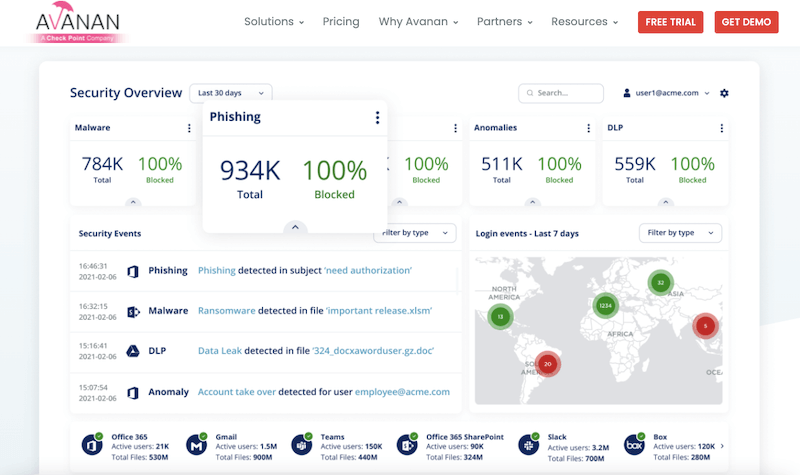The image size is (800, 475).
Task: Click green map marker 32 in Asia
Action: pyautogui.click(x=661, y=282)
